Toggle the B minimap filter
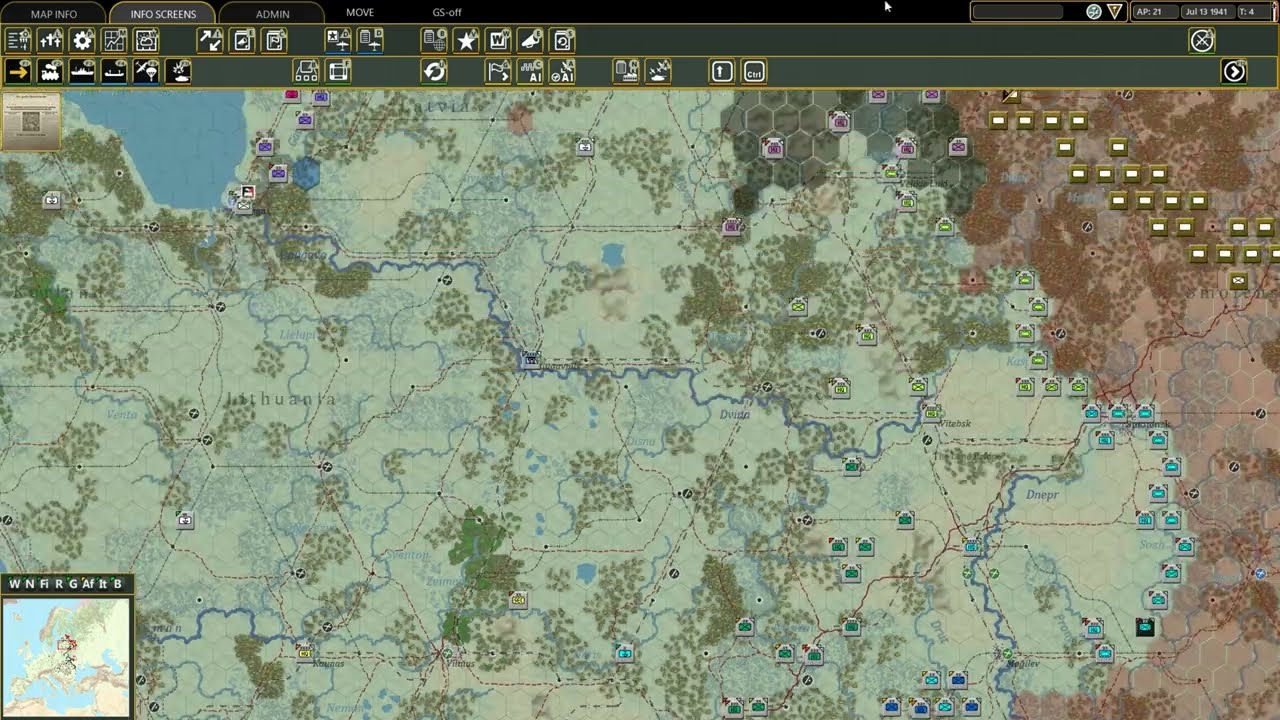 pos(117,584)
